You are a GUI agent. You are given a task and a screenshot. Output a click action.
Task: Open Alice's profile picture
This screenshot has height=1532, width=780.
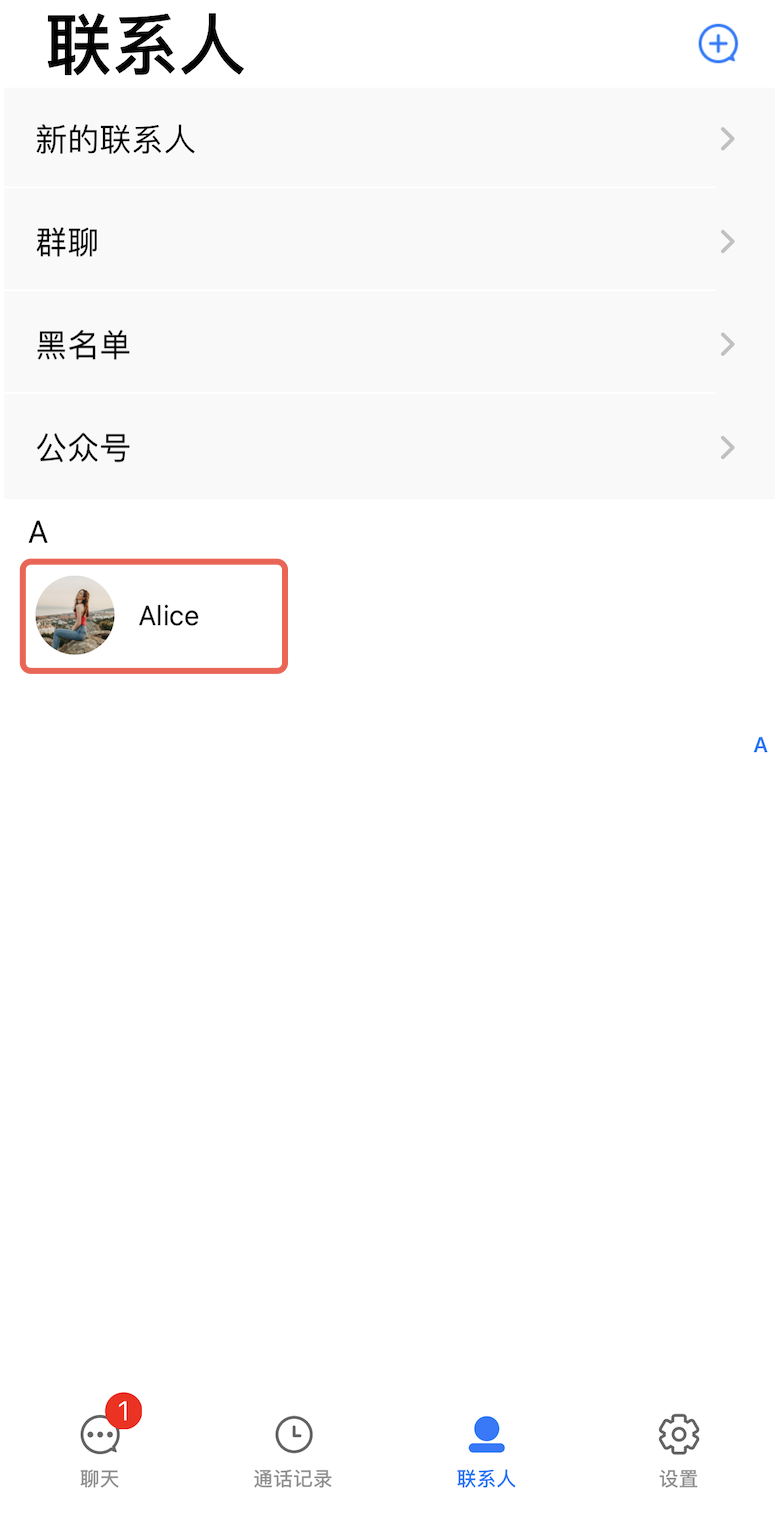pos(75,615)
